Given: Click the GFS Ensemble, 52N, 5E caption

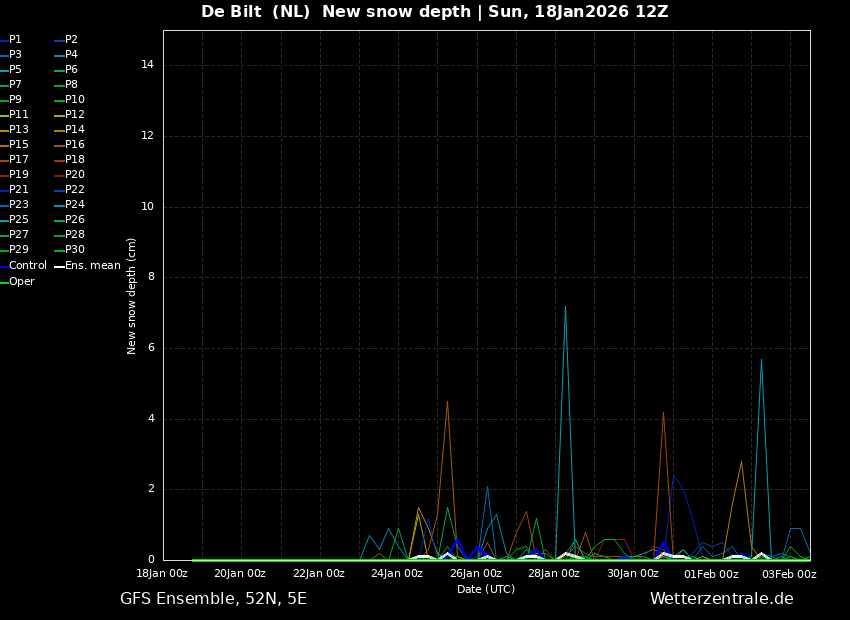Looking at the screenshot, I should tap(213, 599).
